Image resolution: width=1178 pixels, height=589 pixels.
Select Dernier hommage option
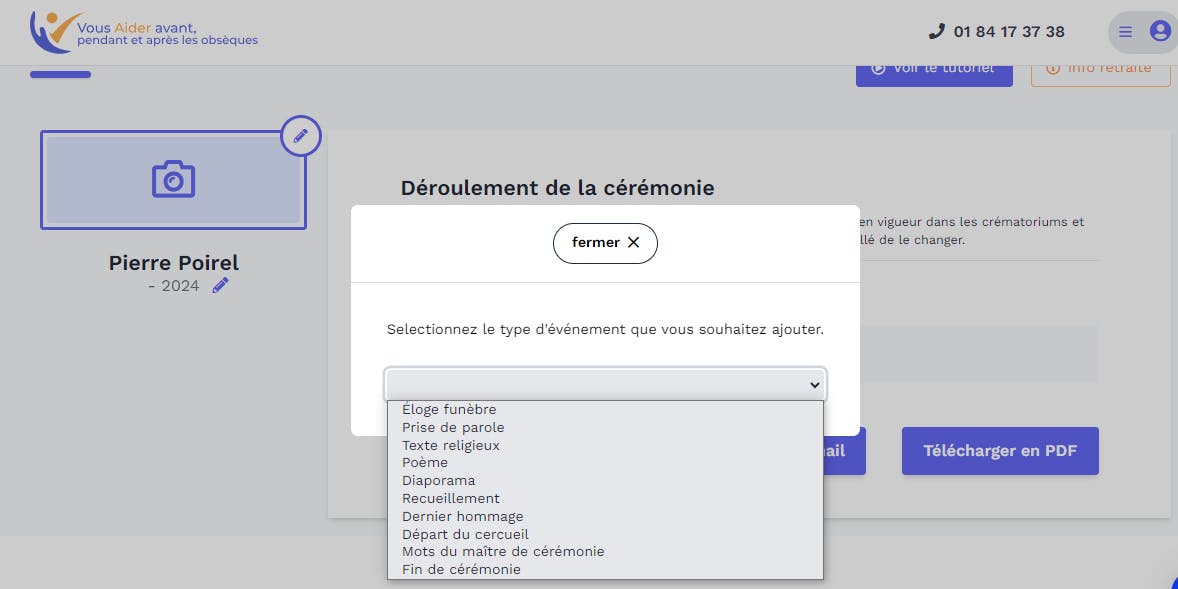606,517
